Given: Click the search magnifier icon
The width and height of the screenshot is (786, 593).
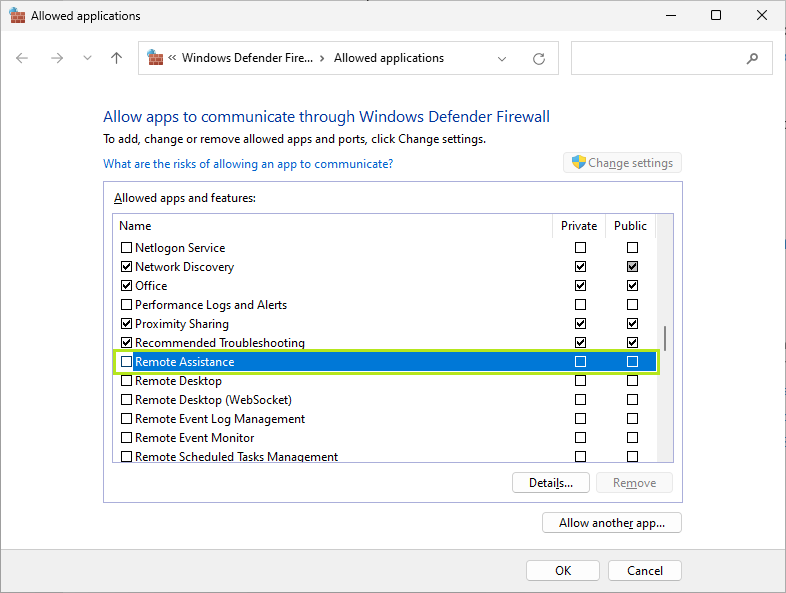Looking at the screenshot, I should [x=752, y=59].
